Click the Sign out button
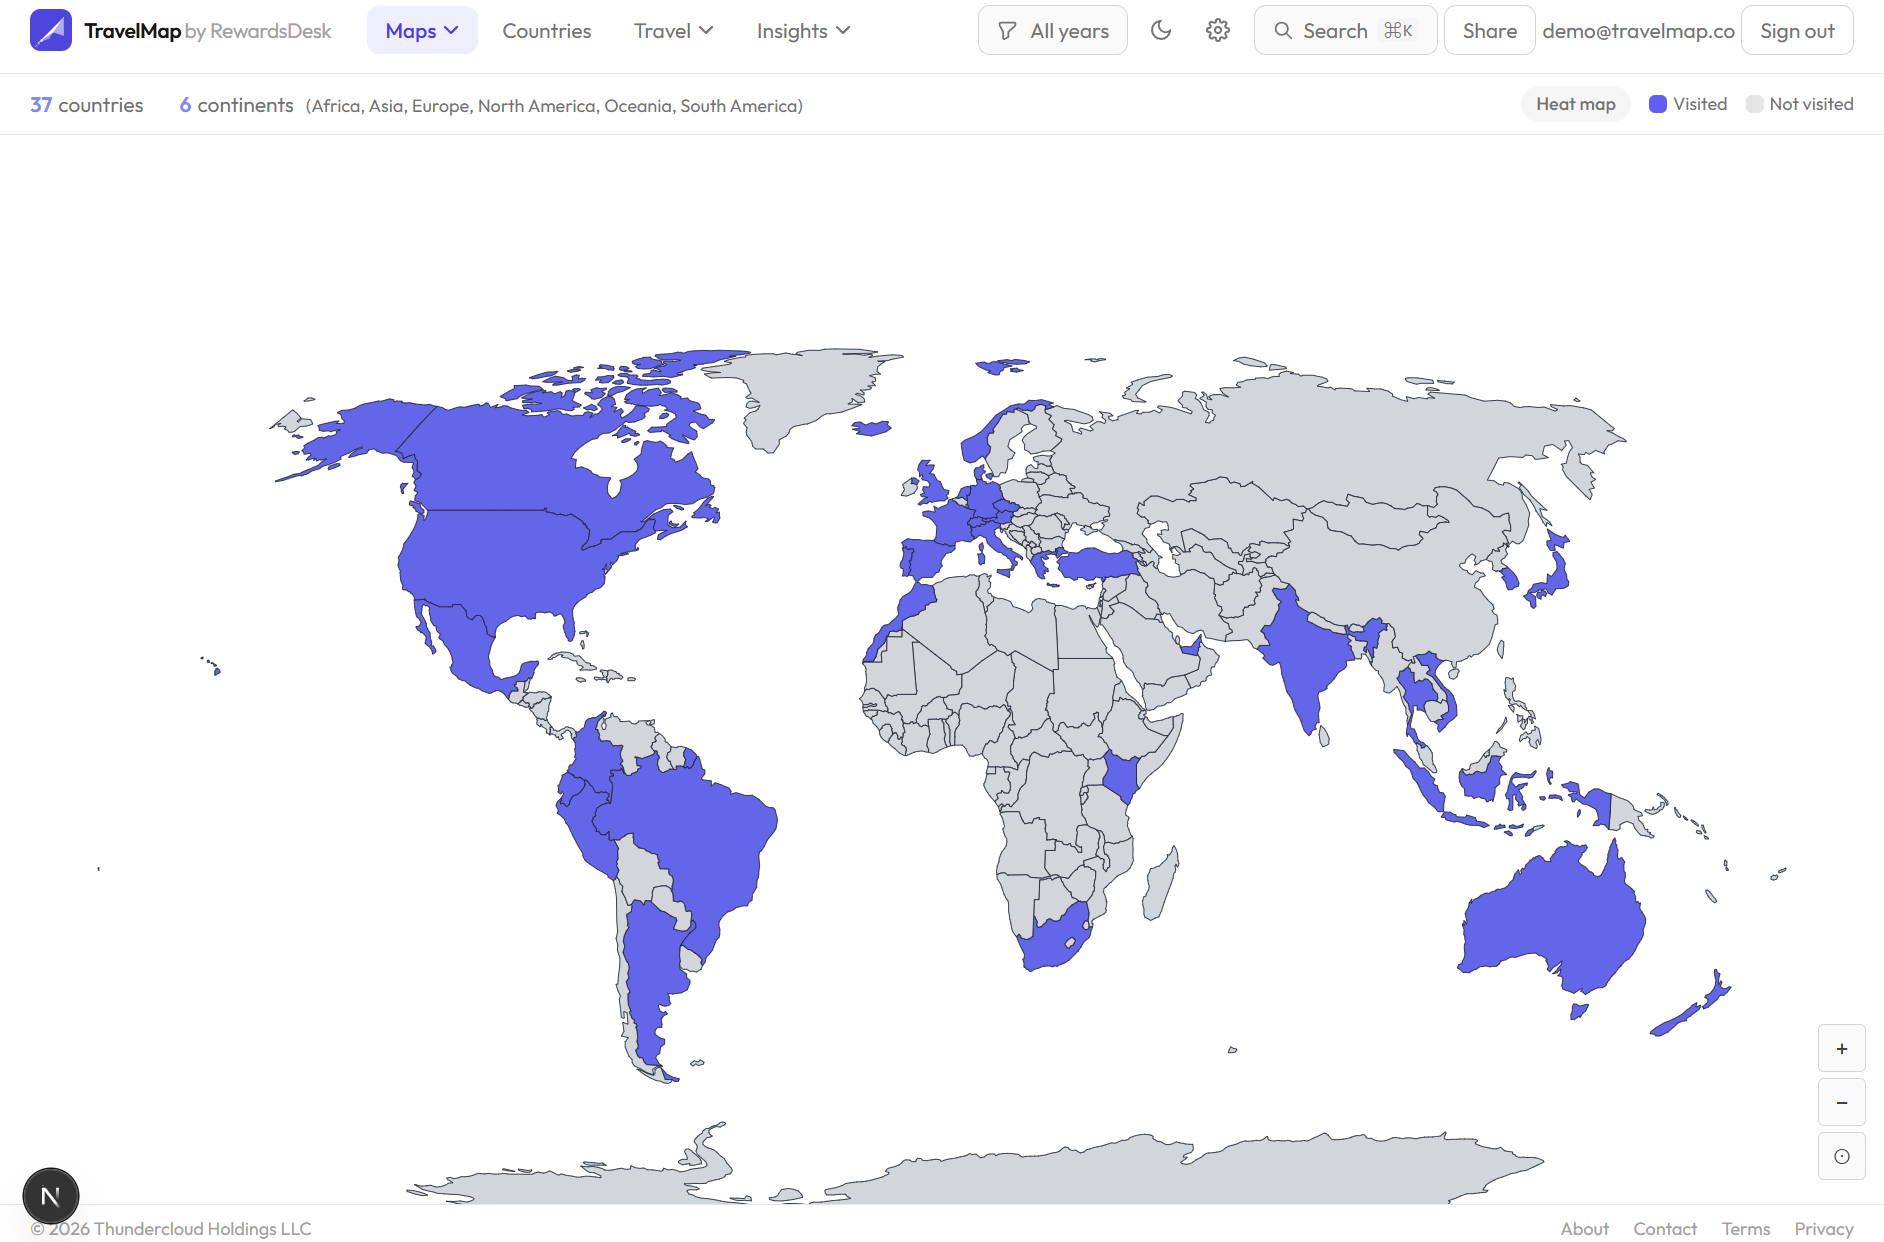This screenshot has height=1242, width=1884. (x=1797, y=30)
